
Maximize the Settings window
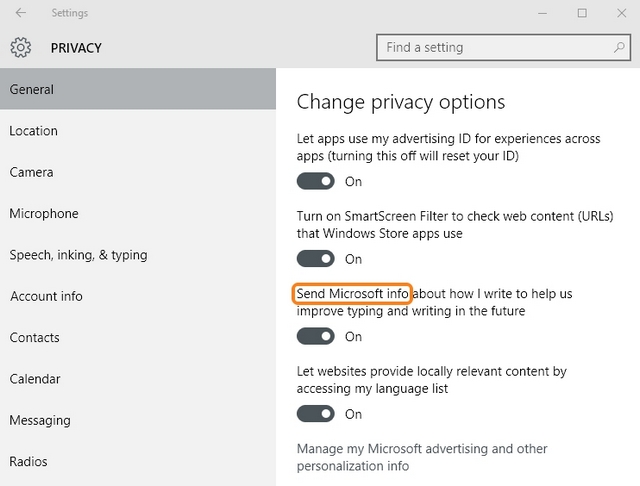pyautogui.click(x=582, y=13)
